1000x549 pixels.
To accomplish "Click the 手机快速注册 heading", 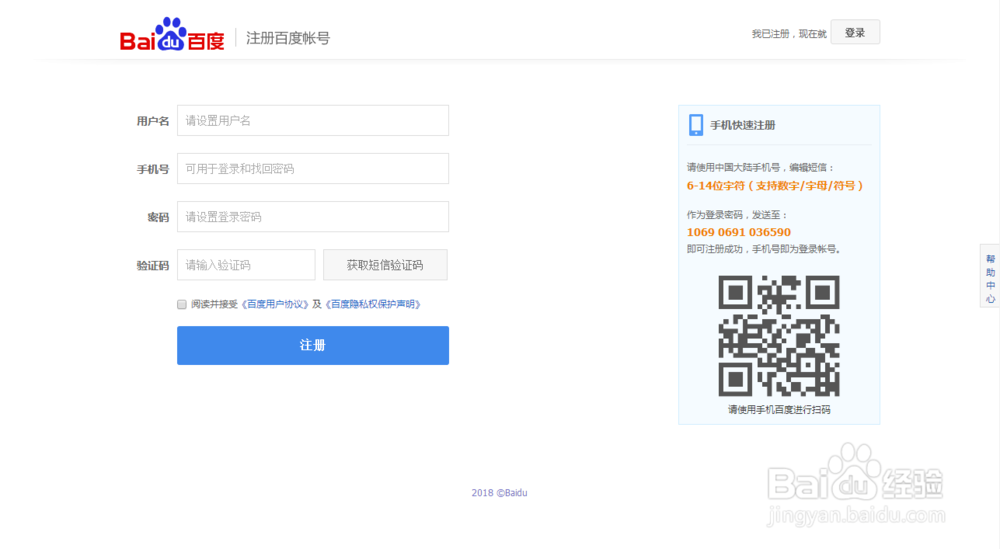I will (743, 126).
